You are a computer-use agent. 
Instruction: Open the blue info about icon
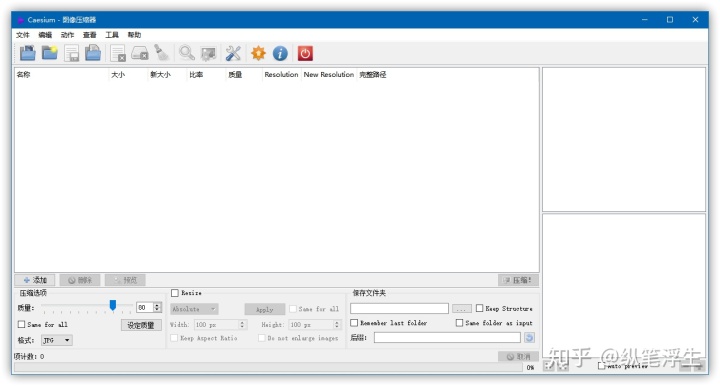[x=280, y=53]
